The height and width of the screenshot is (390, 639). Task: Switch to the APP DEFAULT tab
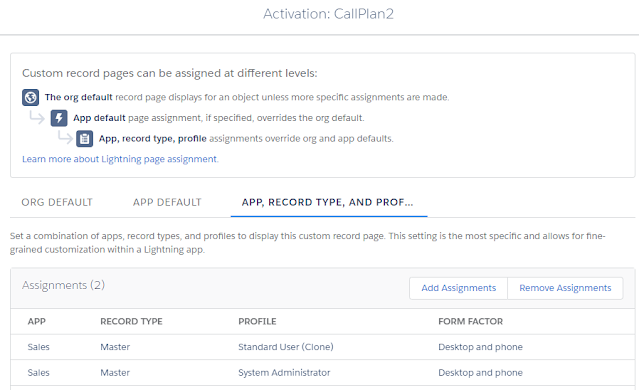tap(167, 202)
